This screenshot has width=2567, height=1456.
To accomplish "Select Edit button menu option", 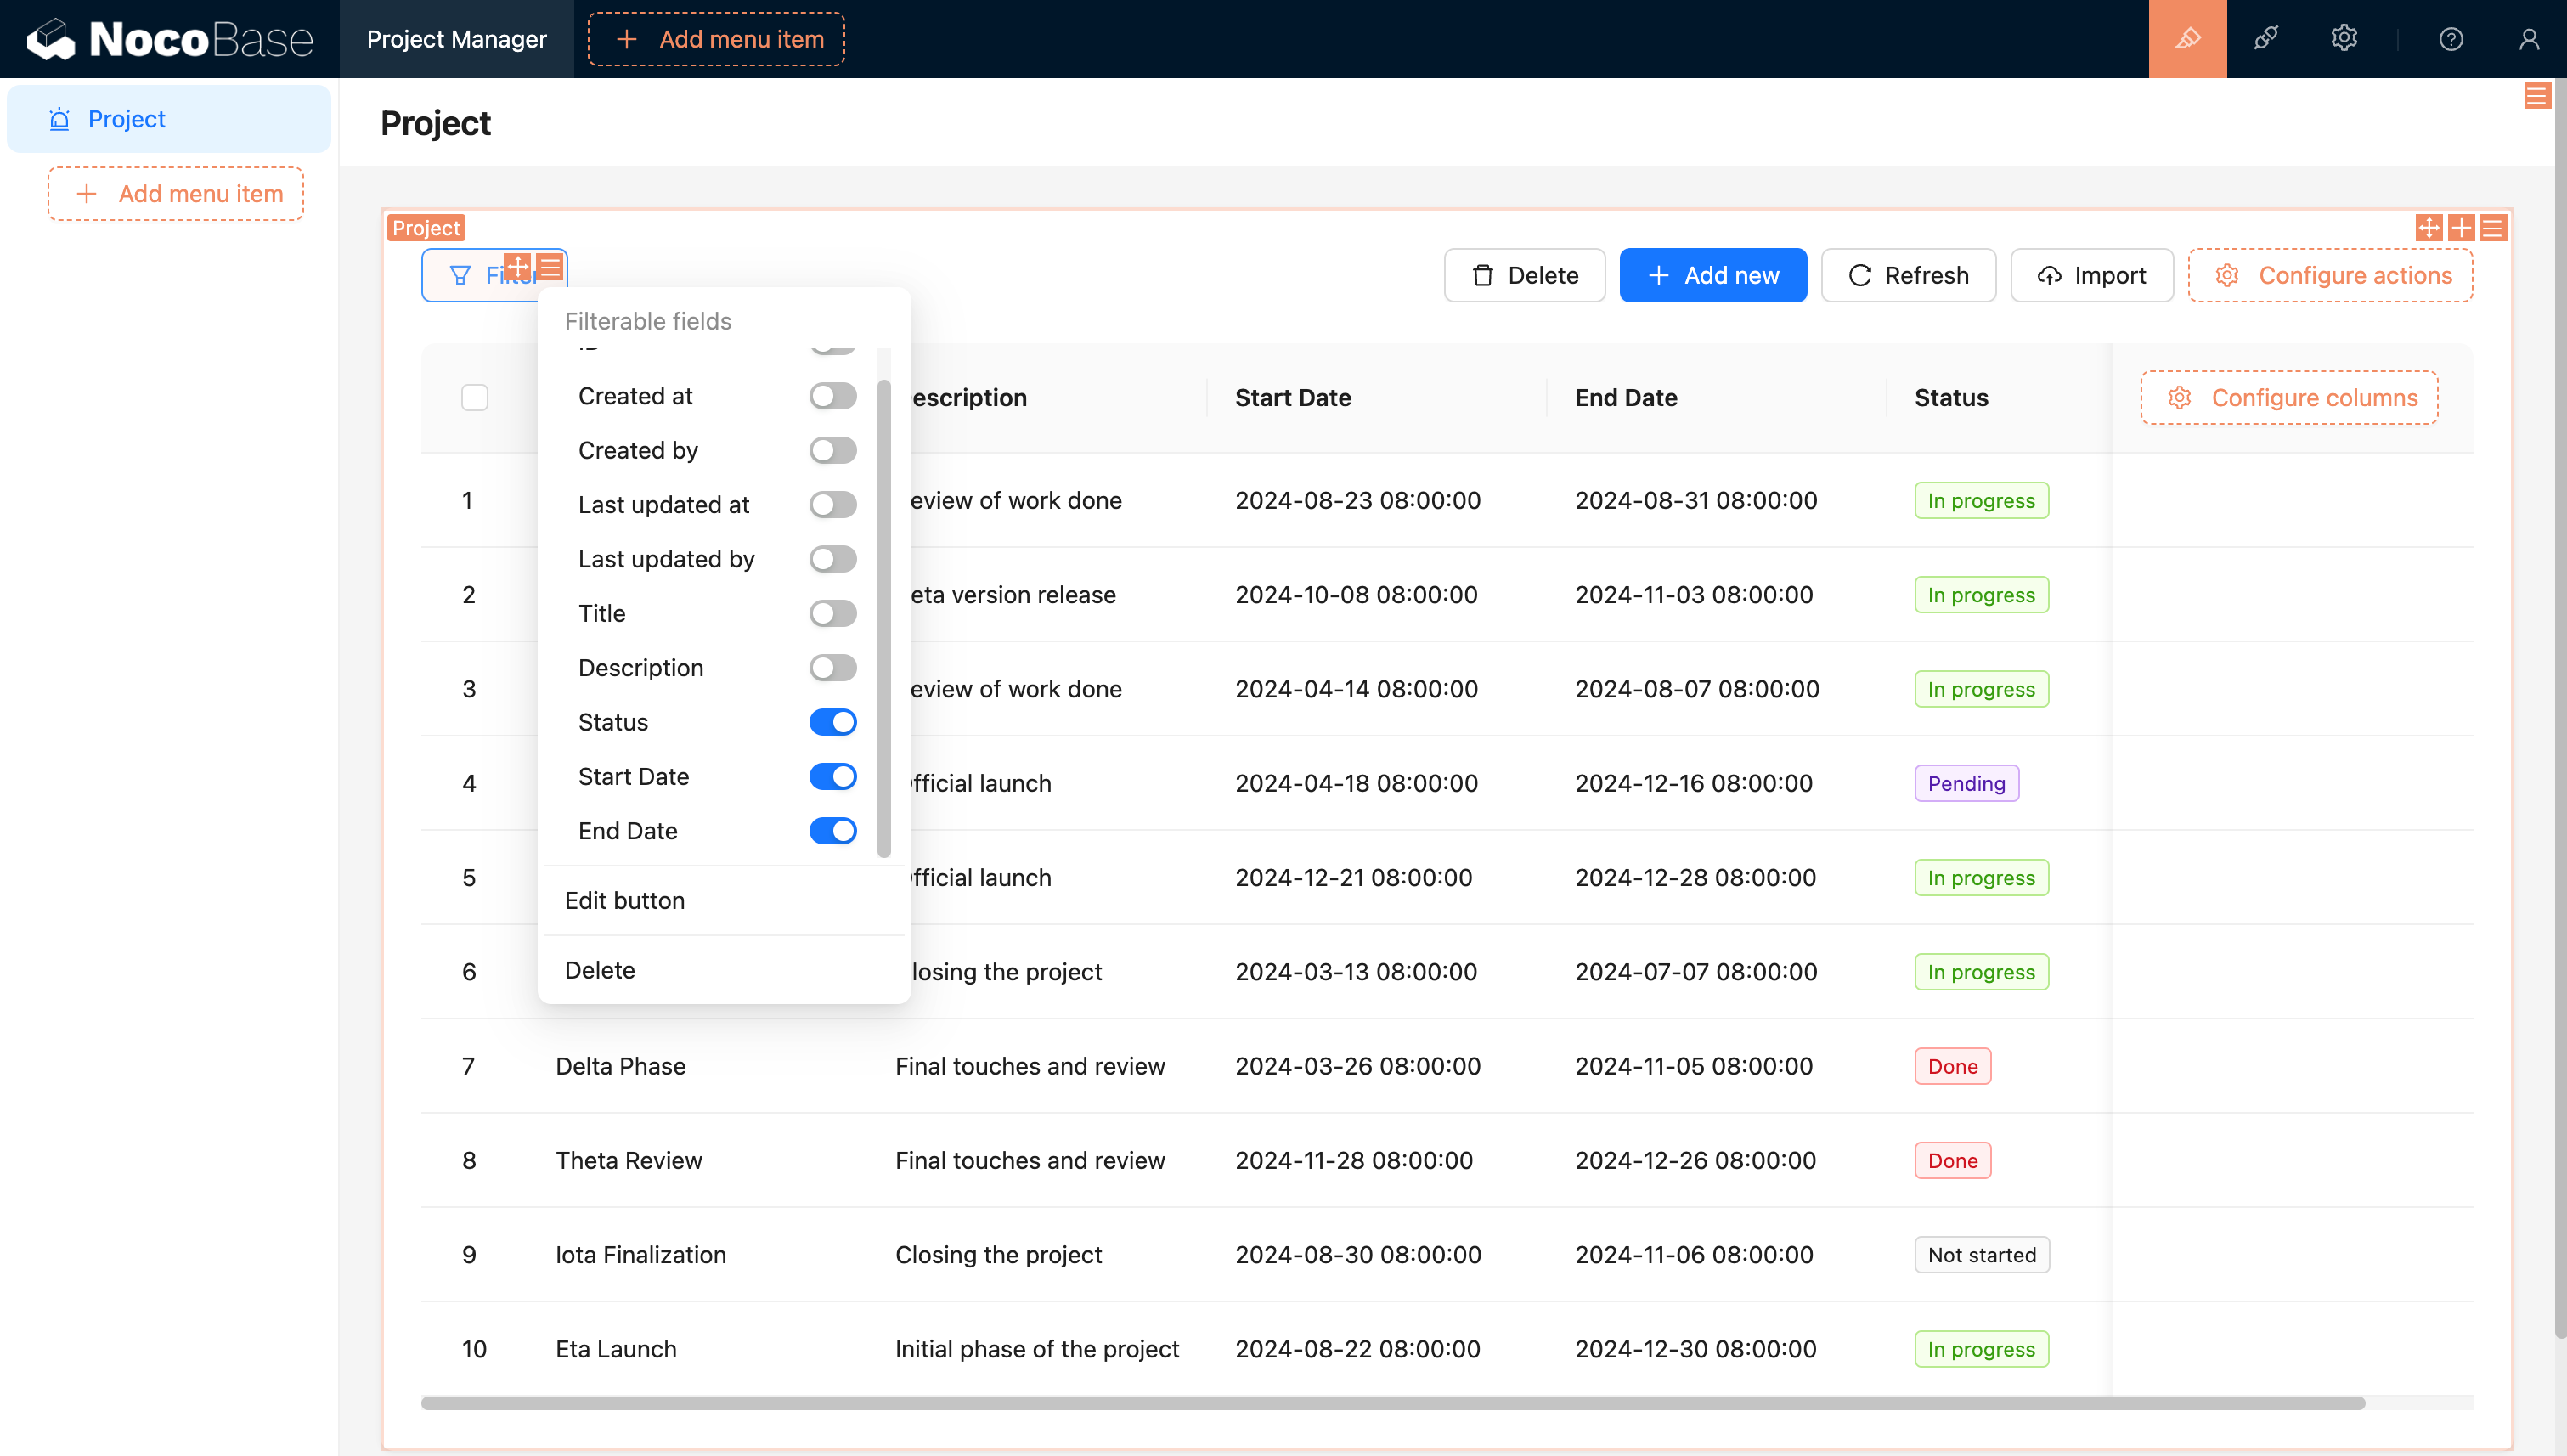I will (x=624, y=899).
